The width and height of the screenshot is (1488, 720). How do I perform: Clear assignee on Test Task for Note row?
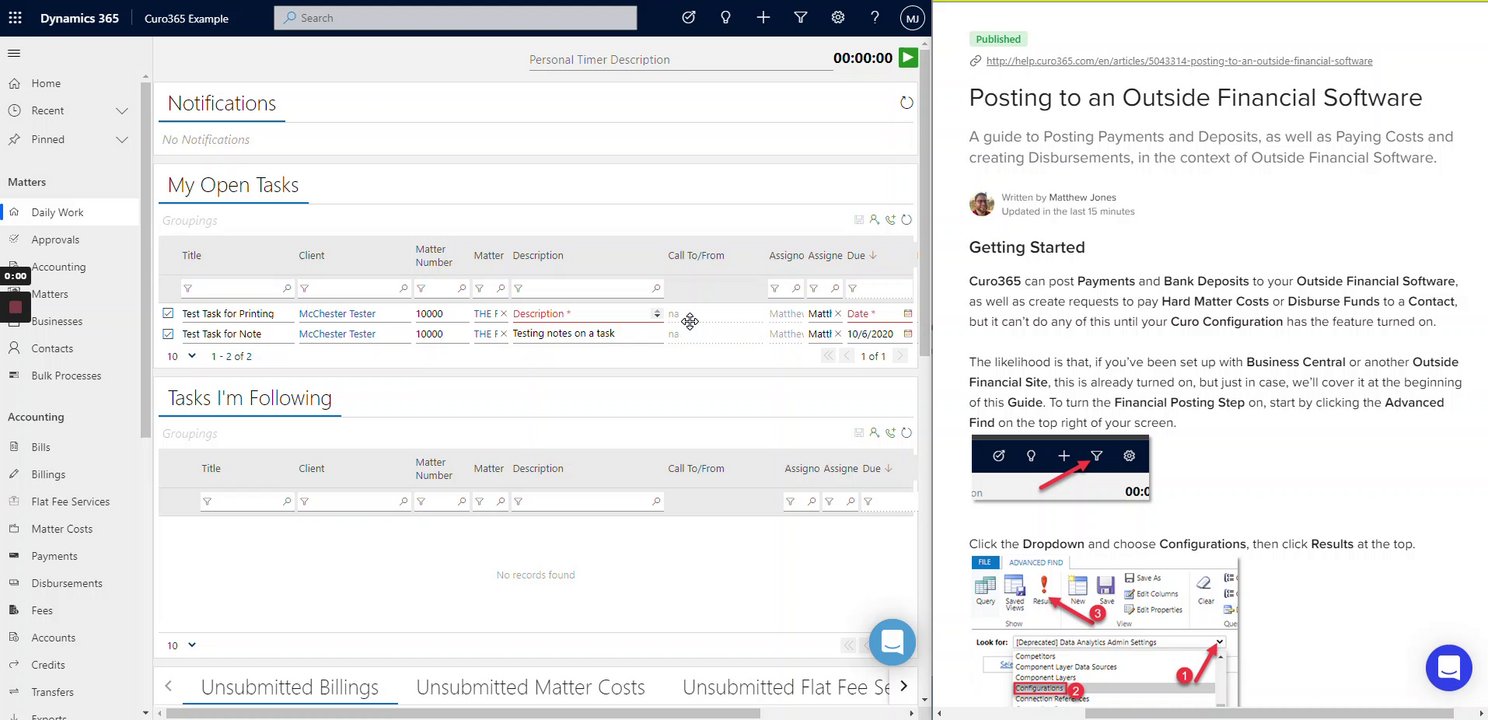(838, 334)
